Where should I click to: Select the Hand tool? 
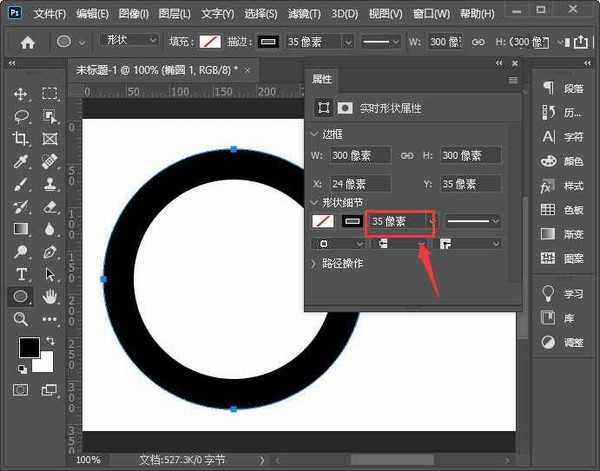pyautogui.click(x=50, y=296)
